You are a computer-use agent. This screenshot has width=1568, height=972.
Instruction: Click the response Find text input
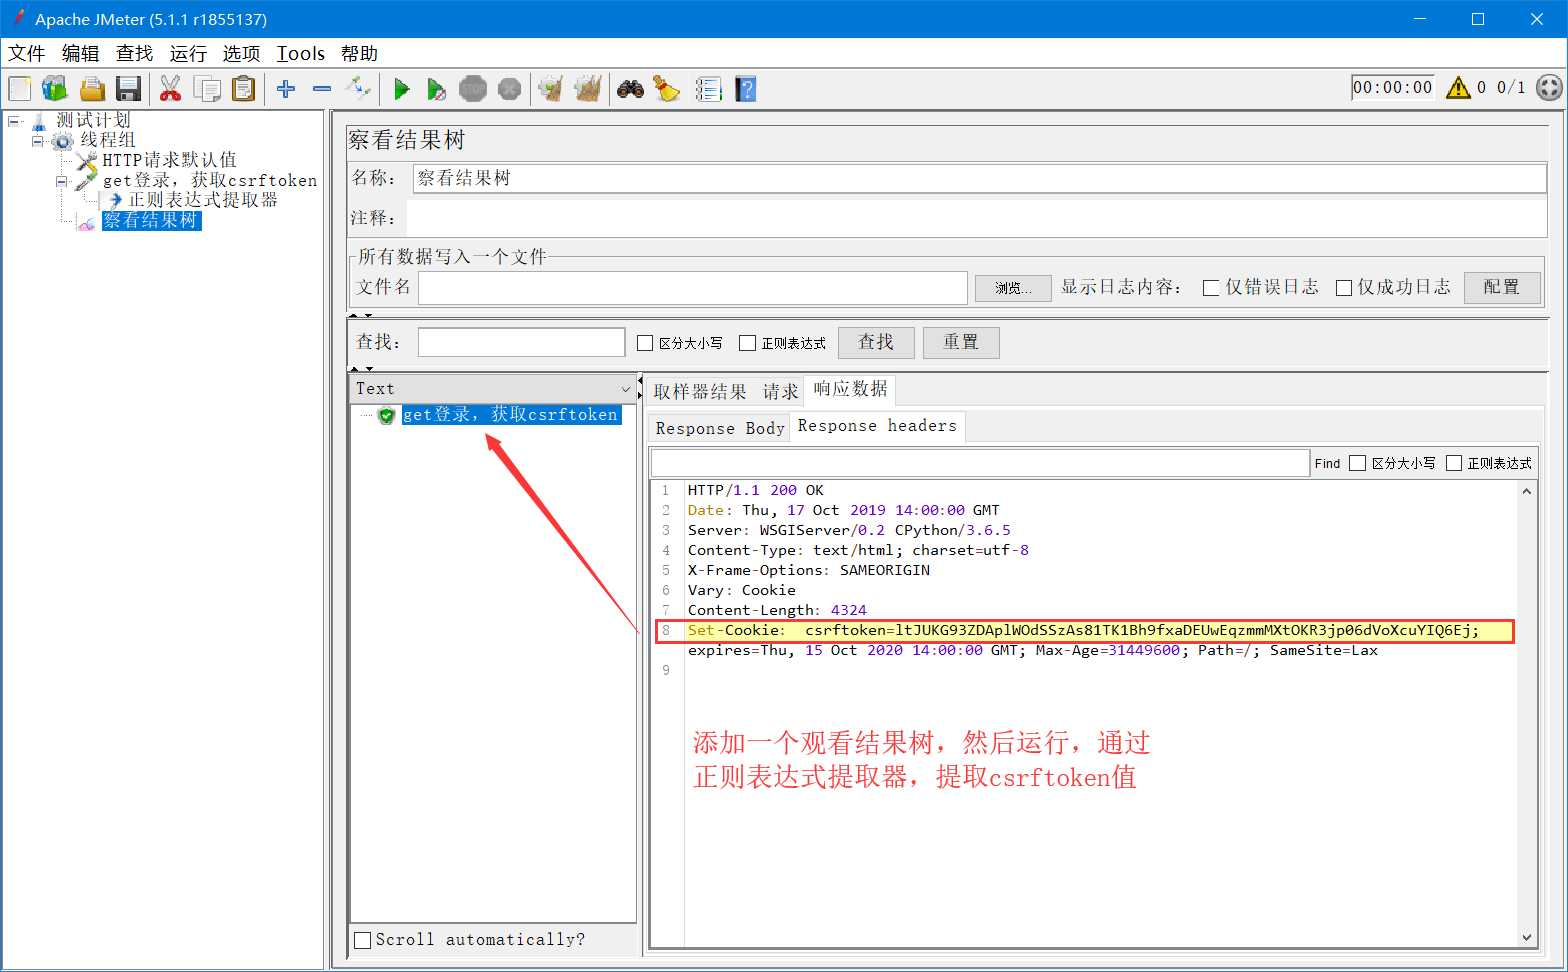(980, 463)
